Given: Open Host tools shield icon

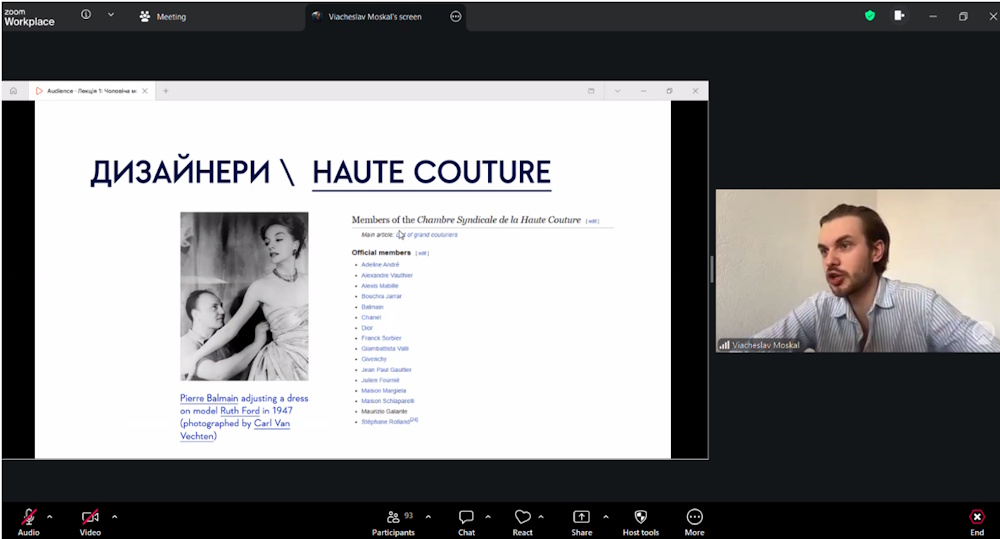Looking at the screenshot, I should click(640, 518).
